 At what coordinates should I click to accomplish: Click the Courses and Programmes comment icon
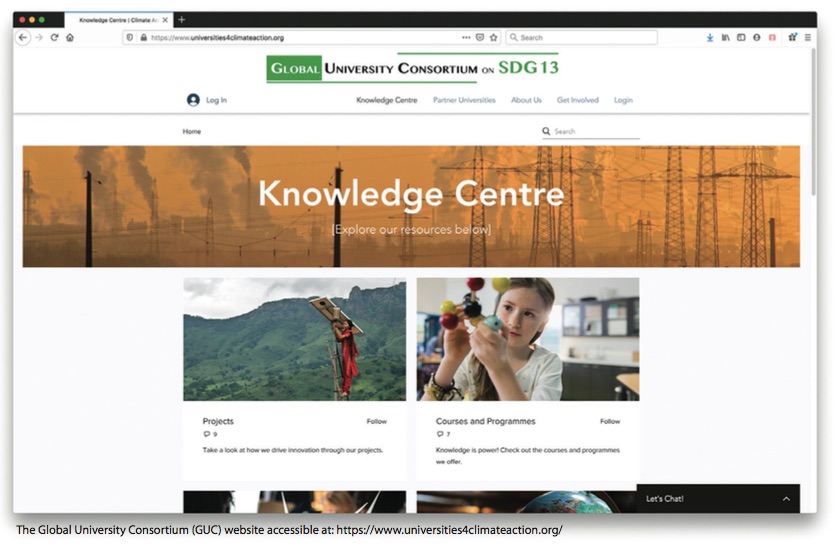440,434
